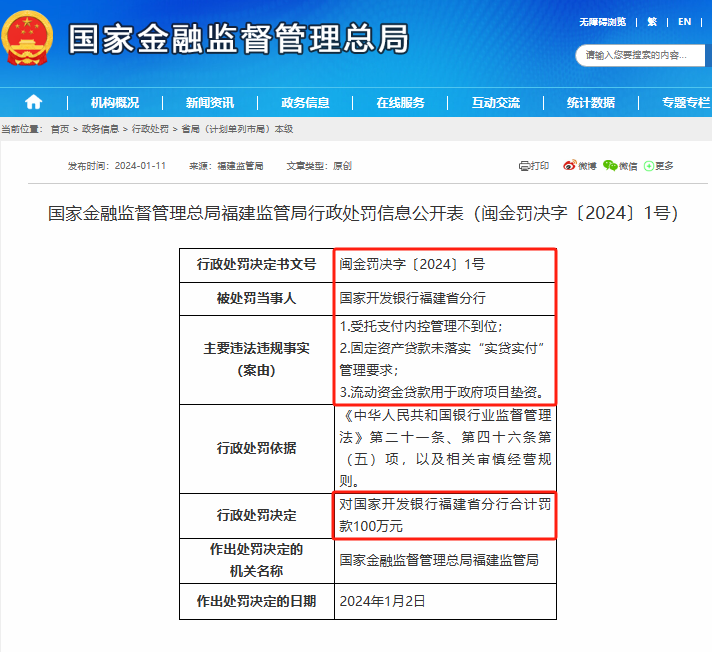The image size is (712, 652).
Task: Open 专题专栏 navigation item
Action: 685,102
